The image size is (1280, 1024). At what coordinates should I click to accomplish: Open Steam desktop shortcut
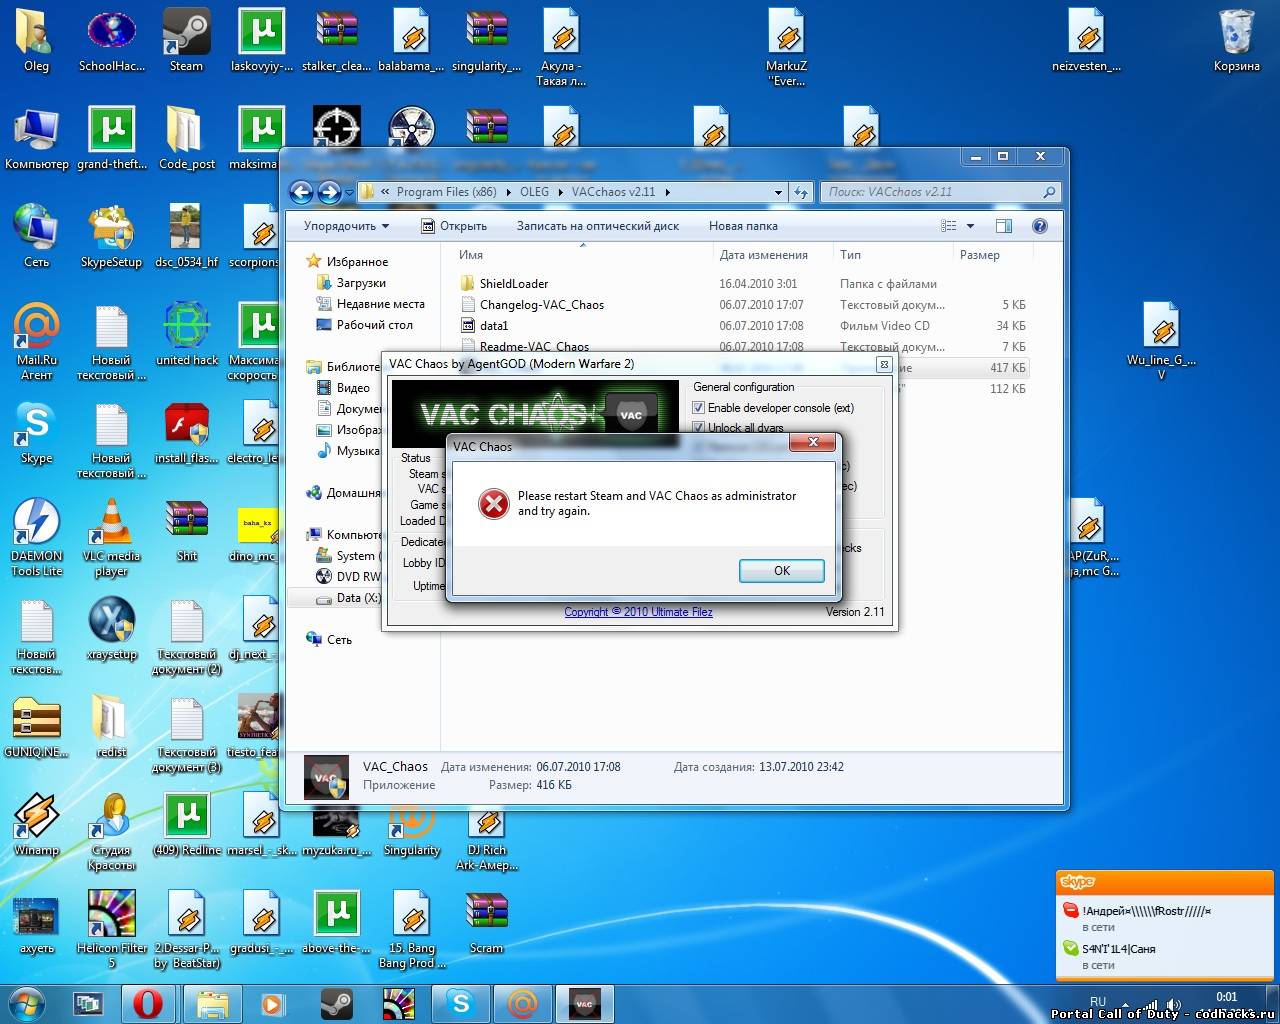point(186,41)
